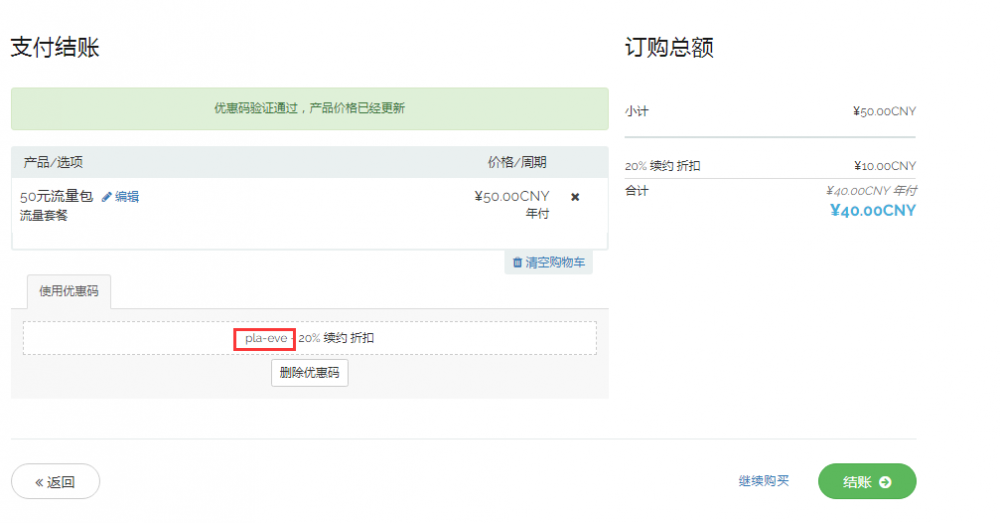
Task: Select the 小计 subtotal row label
Action: (636, 111)
